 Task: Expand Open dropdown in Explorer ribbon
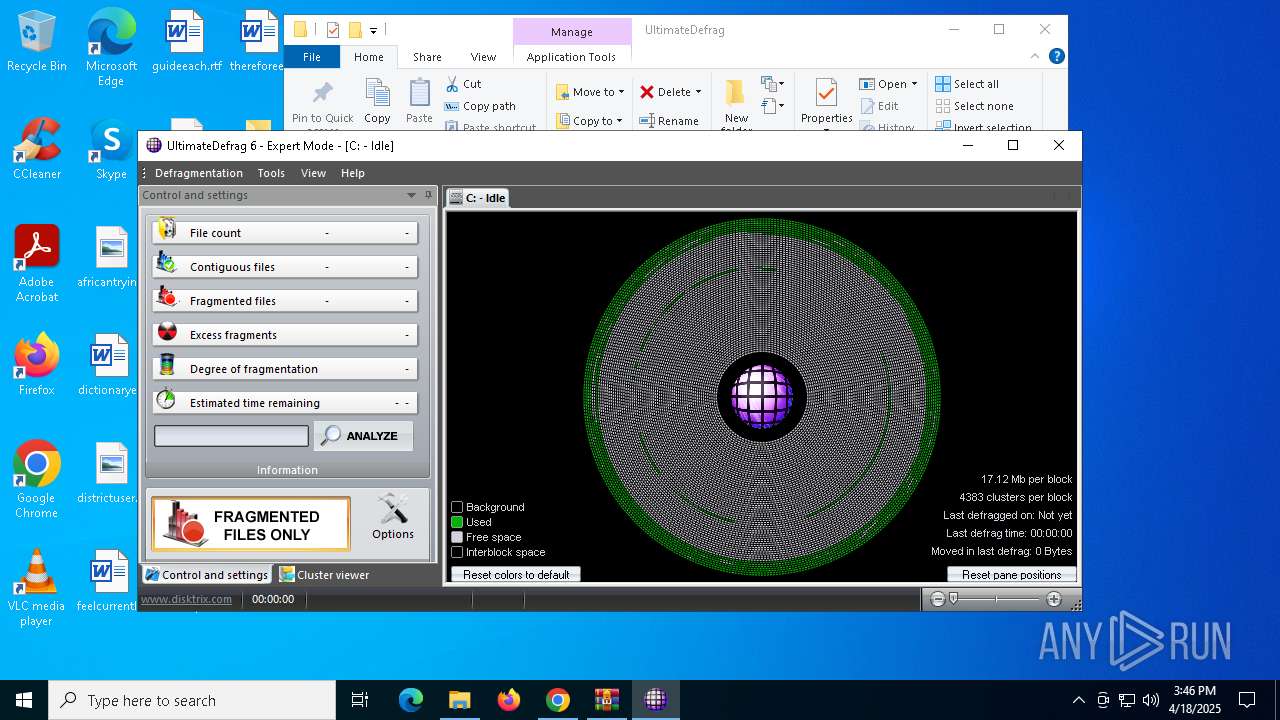click(x=914, y=84)
